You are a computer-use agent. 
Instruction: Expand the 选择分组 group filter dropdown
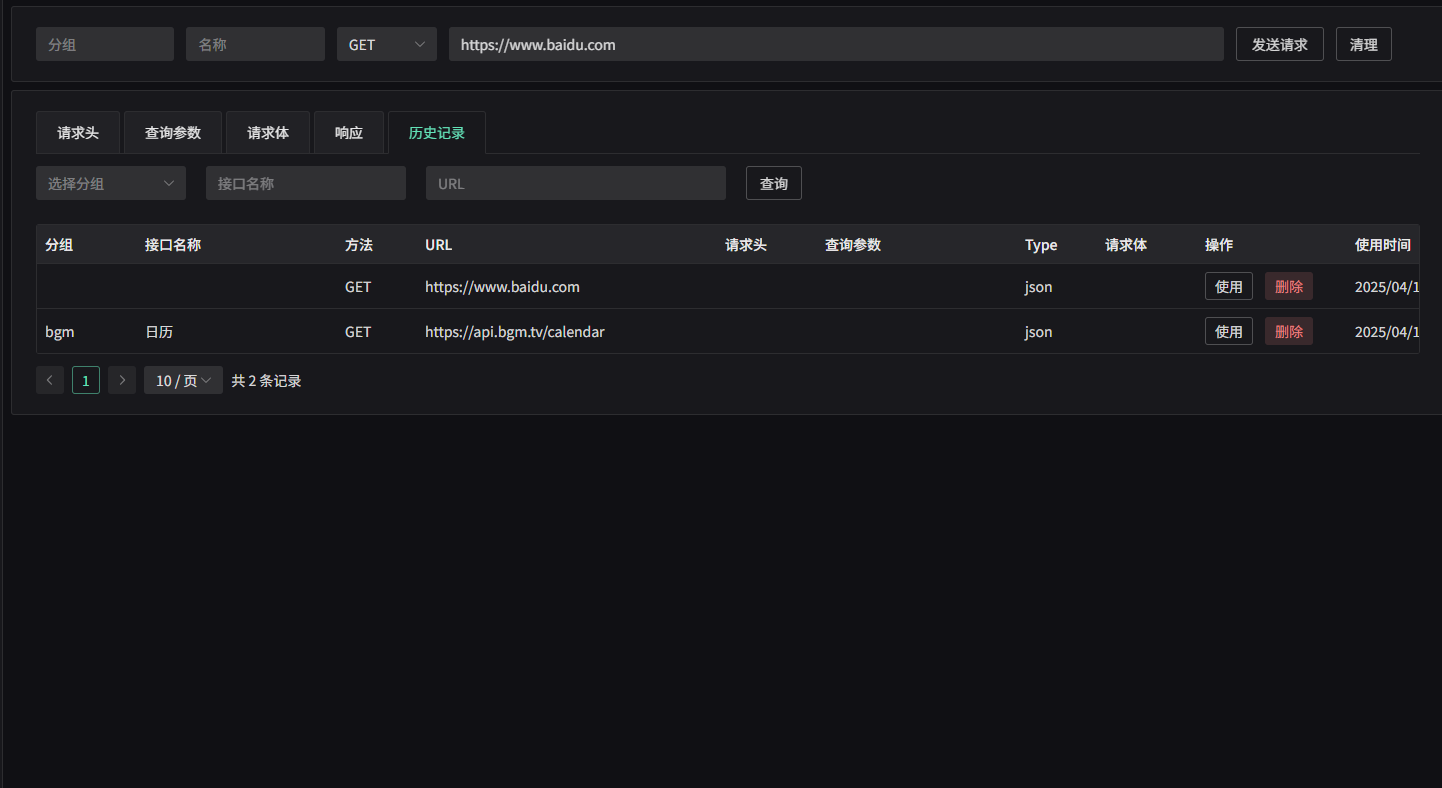pyautogui.click(x=110, y=183)
